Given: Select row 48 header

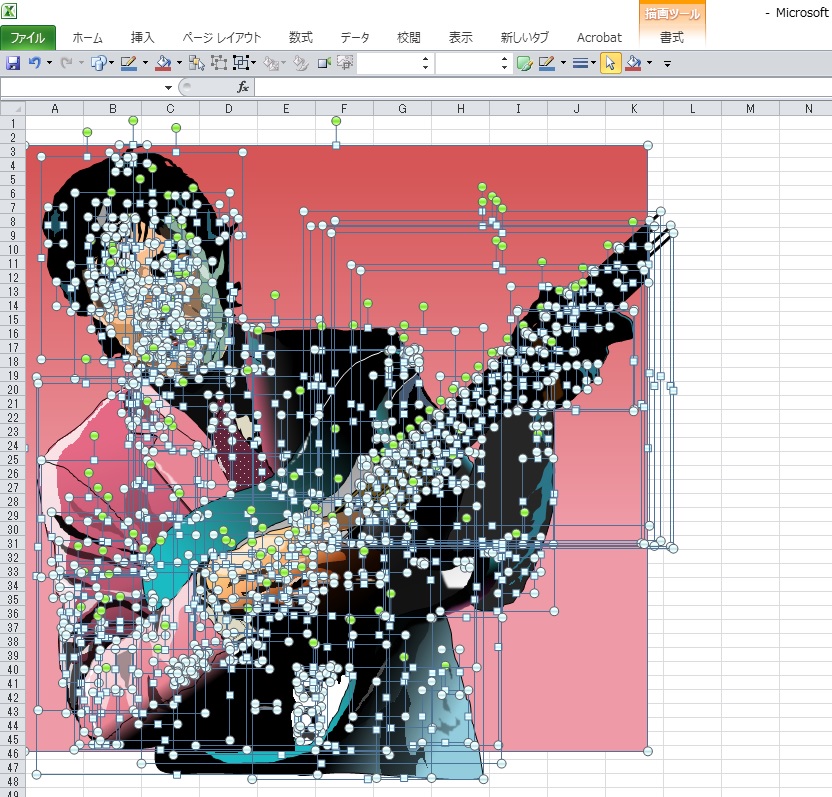Looking at the screenshot, I should (13, 782).
